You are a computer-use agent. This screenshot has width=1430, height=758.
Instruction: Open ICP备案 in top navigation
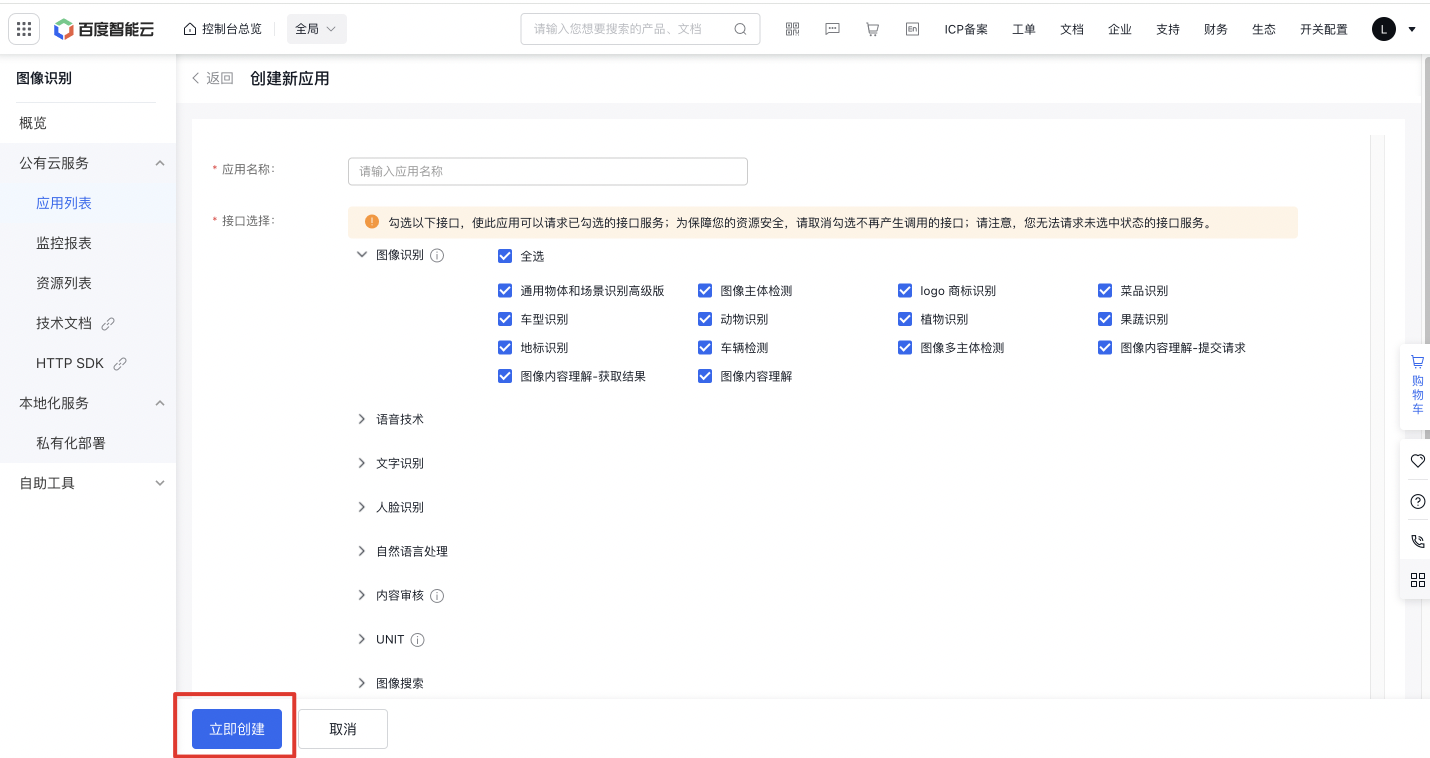coord(966,29)
